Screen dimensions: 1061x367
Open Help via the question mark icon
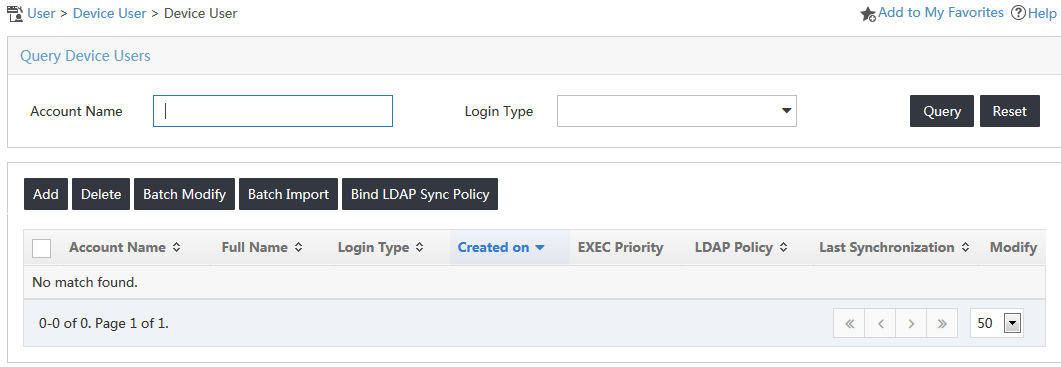[1018, 13]
